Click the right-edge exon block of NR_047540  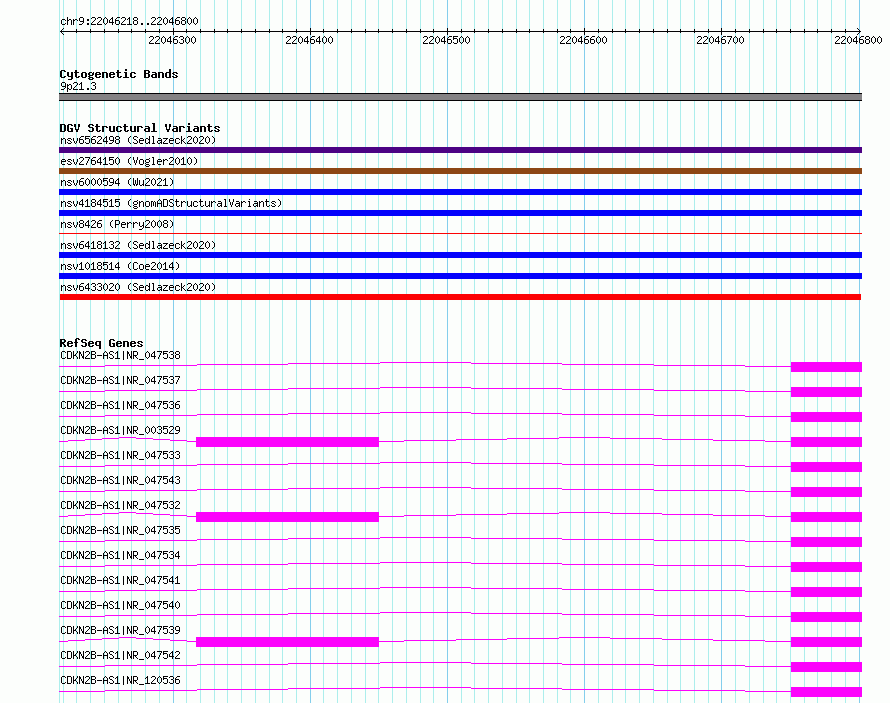point(826,617)
